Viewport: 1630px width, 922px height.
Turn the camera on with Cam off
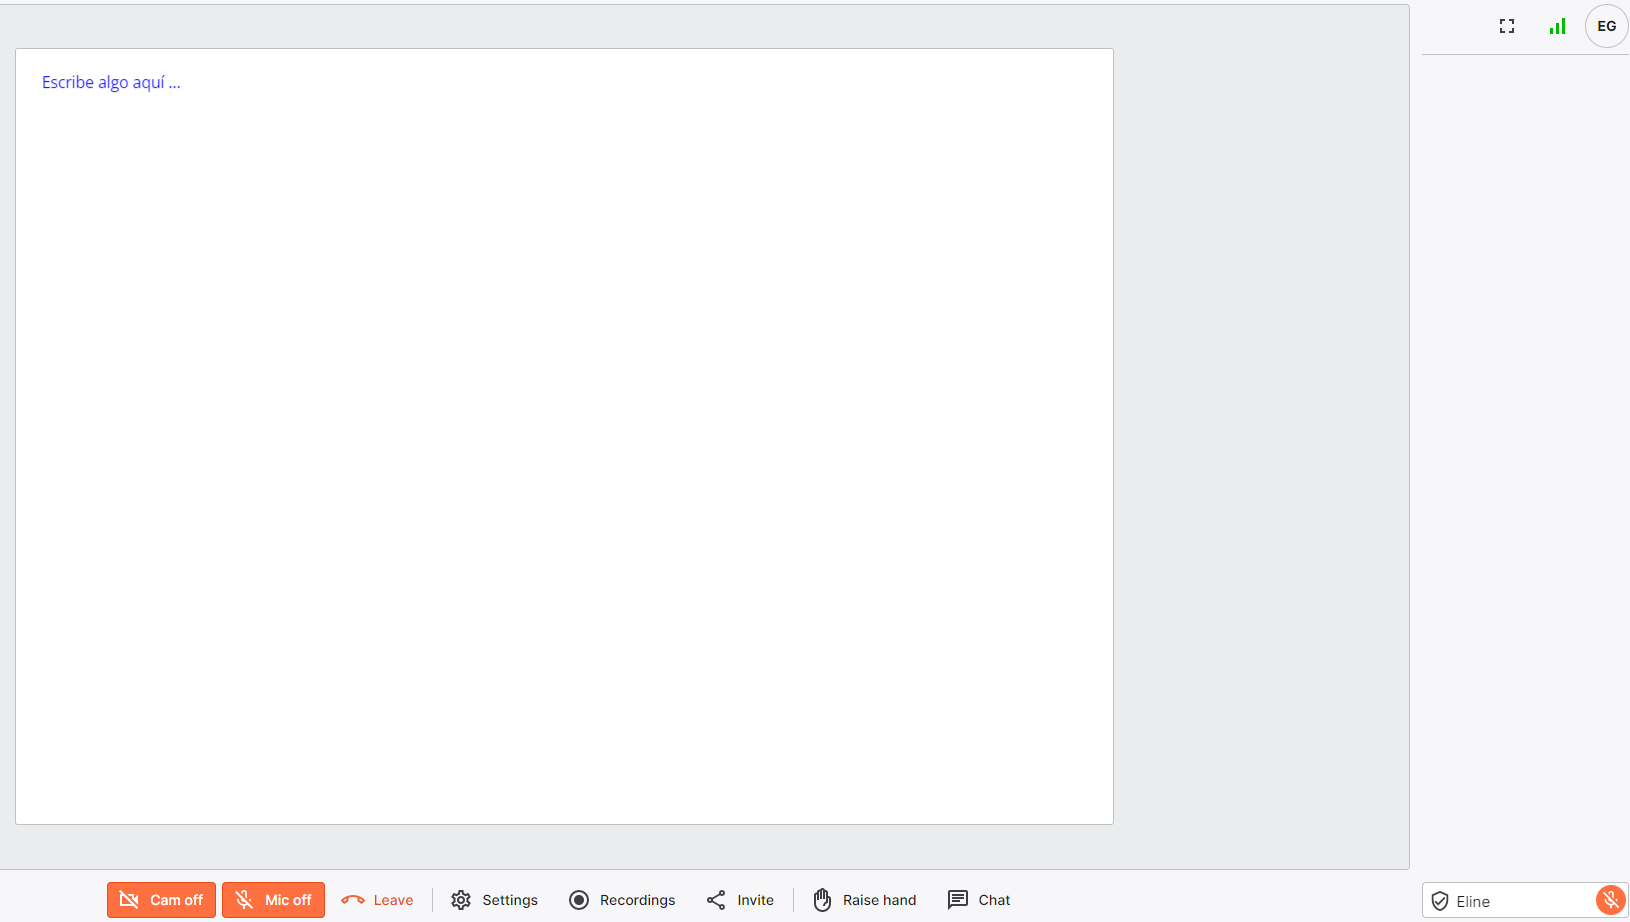pyautogui.click(x=161, y=900)
